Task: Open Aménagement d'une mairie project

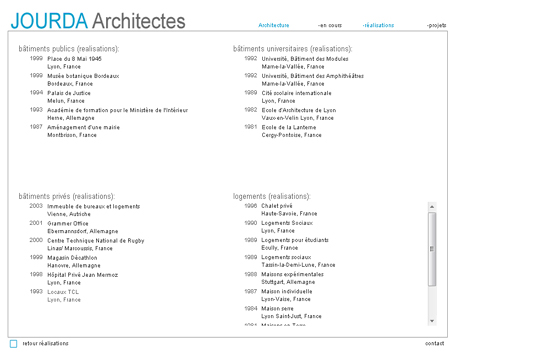Action: pos(83,127)
